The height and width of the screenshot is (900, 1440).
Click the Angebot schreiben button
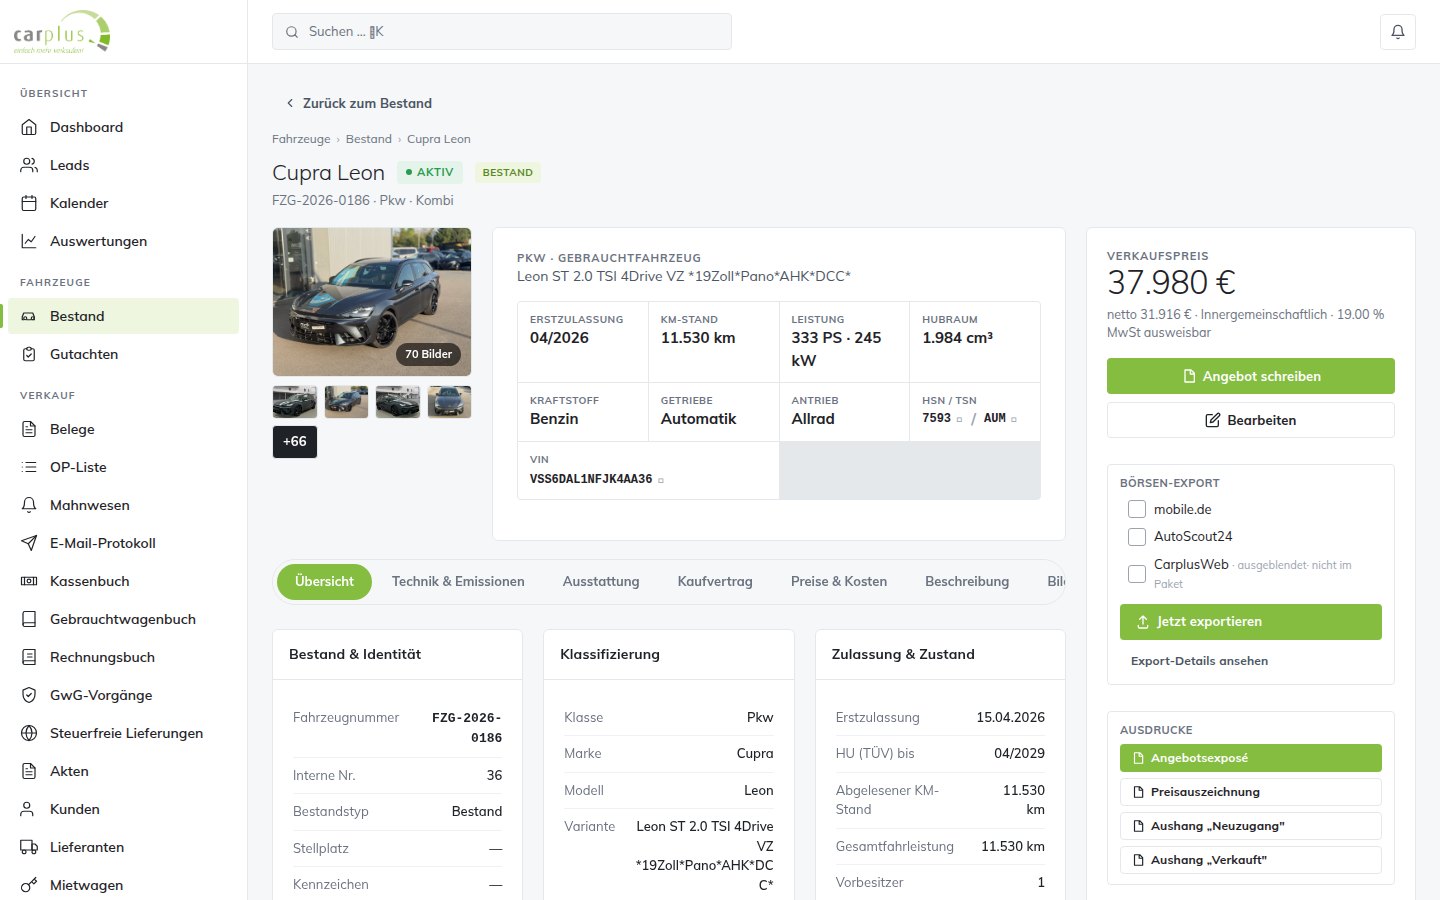(1251, 376)
